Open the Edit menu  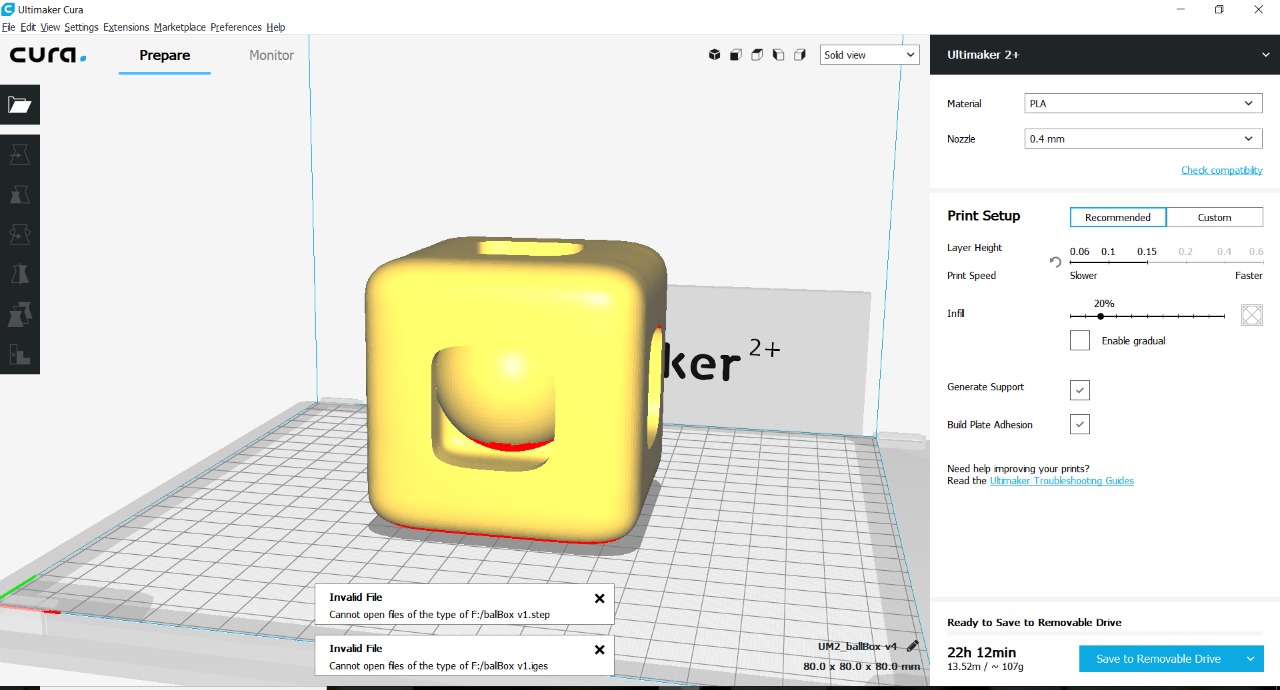[28, 27]
